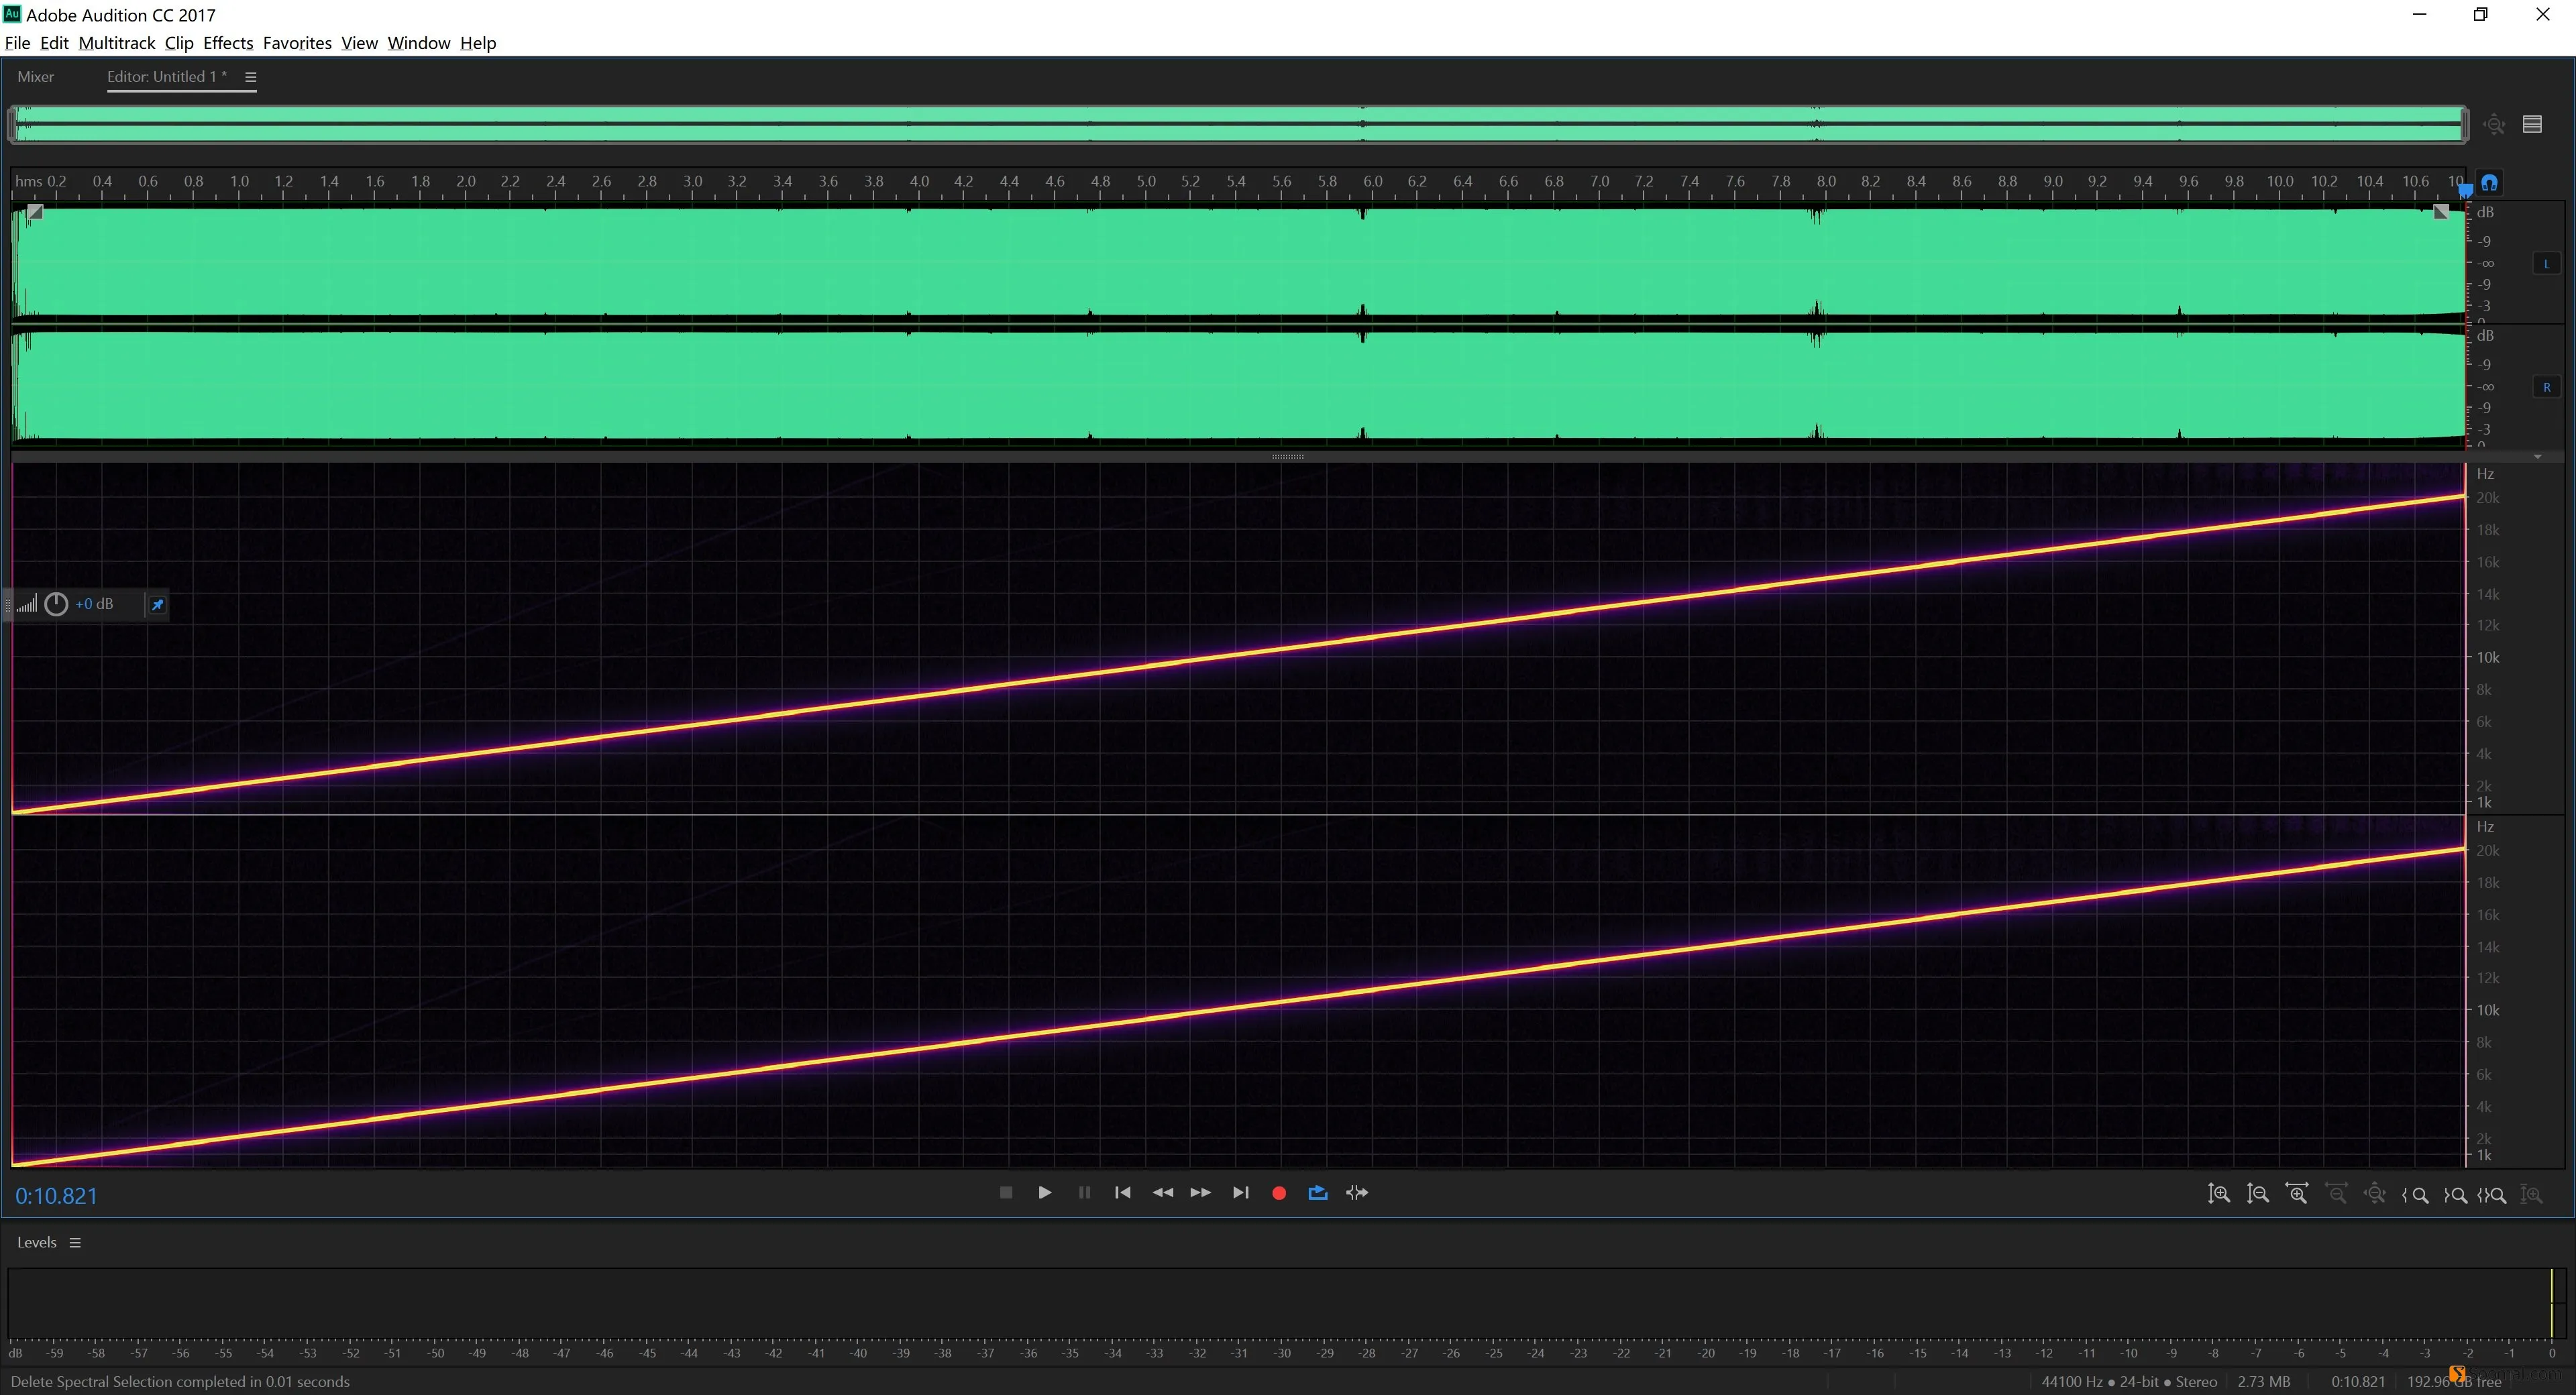Click the 5.0 mark on time ruler
The image size is (2576, 1395).
pyautogui.click(x=1146, y=182)
